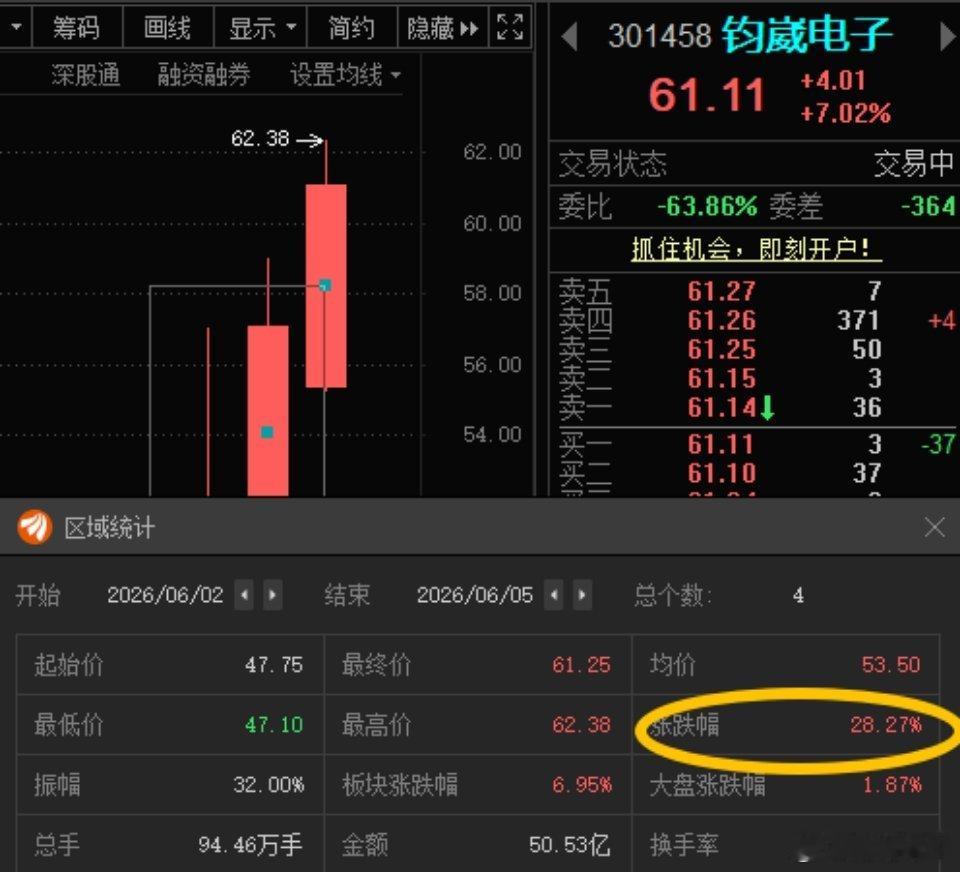The image size is (960, 872).
Task: Move end date forward one day
Action: click(582, 595)
